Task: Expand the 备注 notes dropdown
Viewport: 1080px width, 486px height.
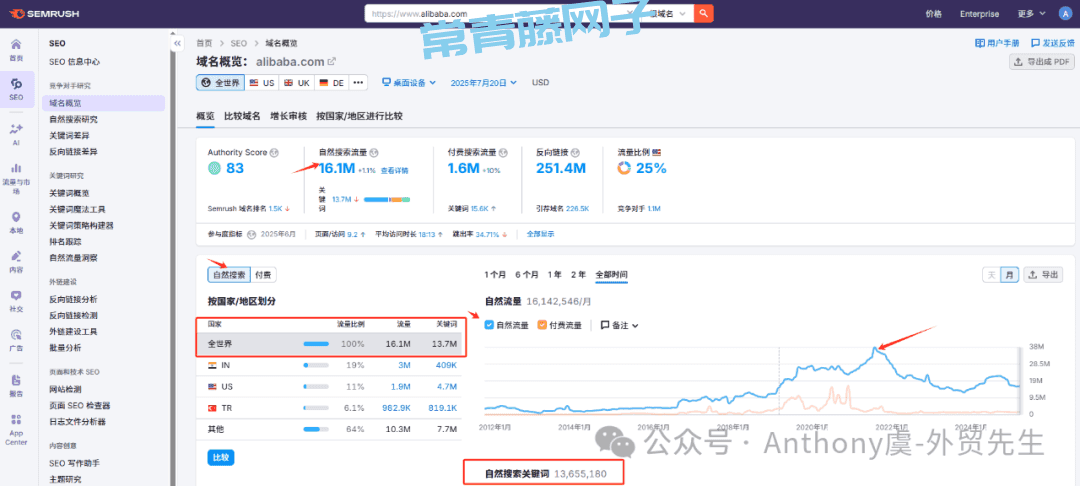Action: [x=619, y=325]
